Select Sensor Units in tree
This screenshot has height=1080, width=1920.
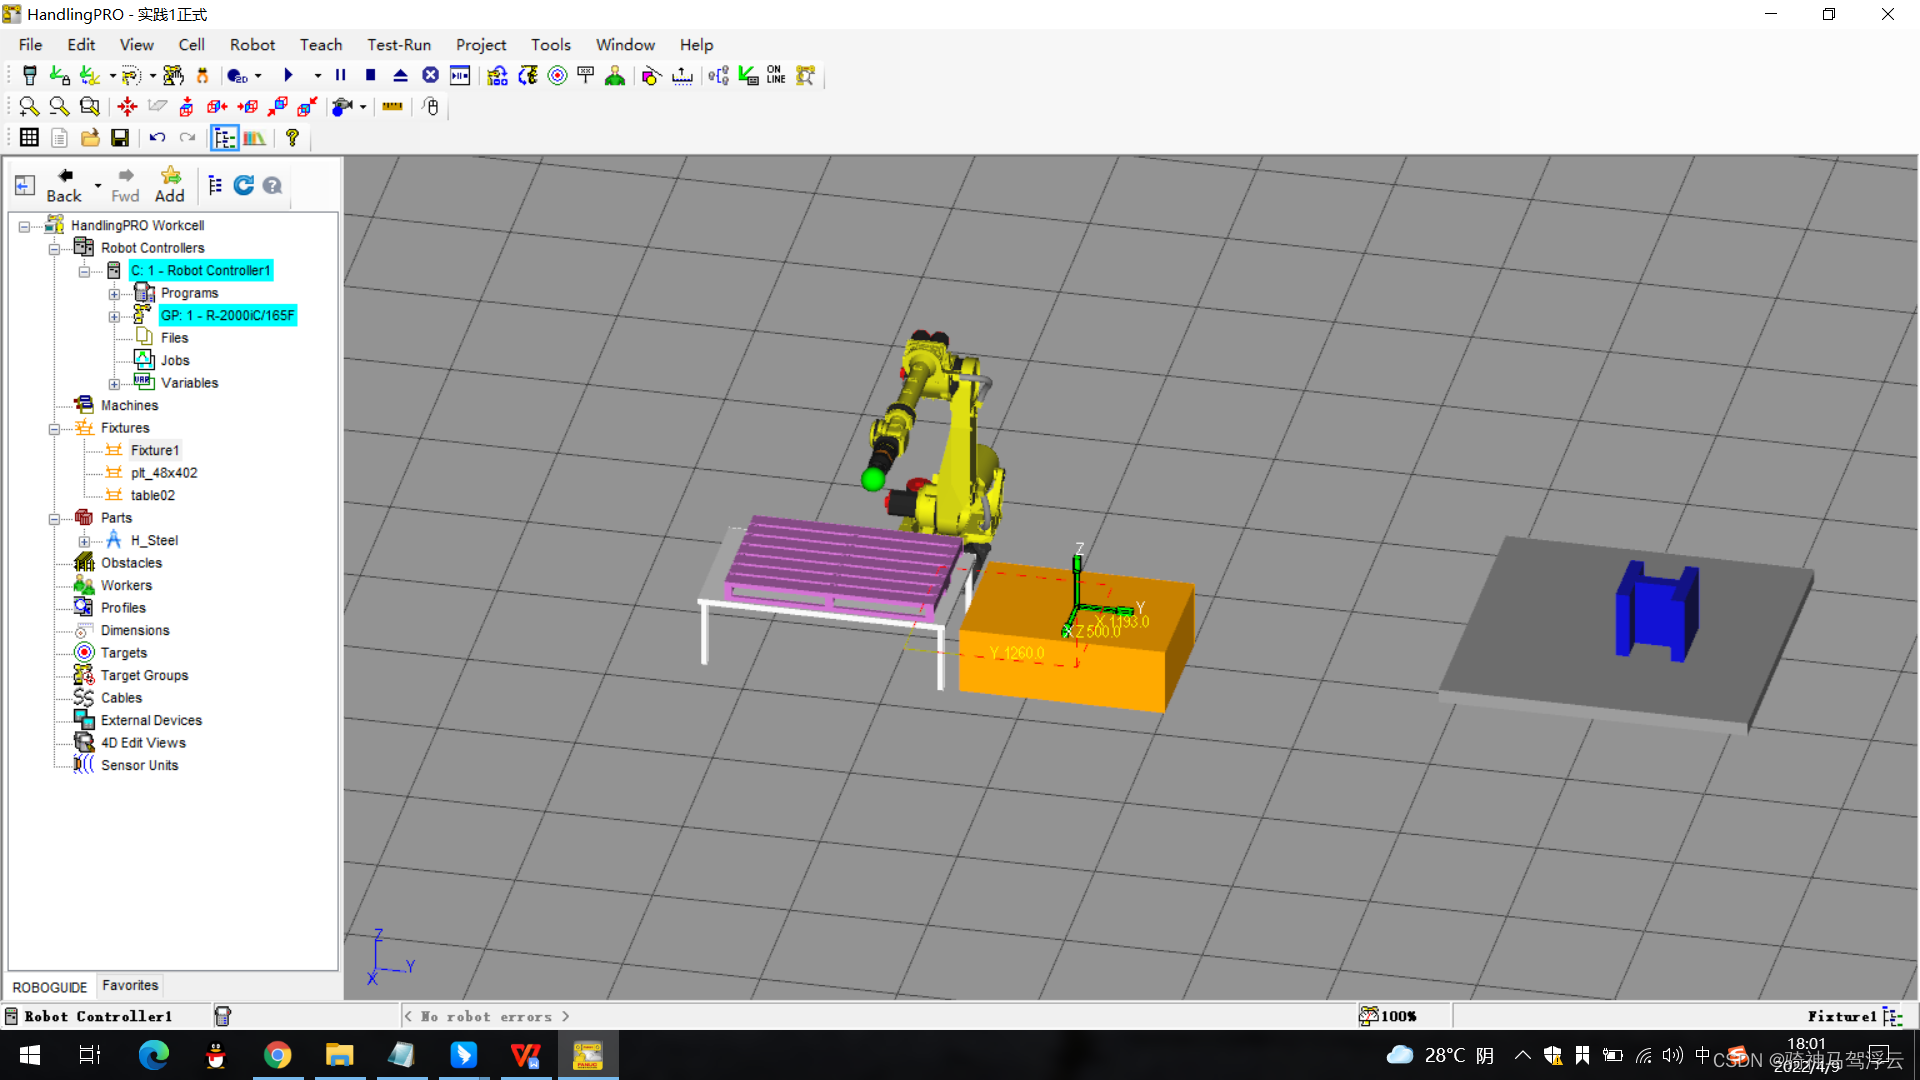[139, 766]
